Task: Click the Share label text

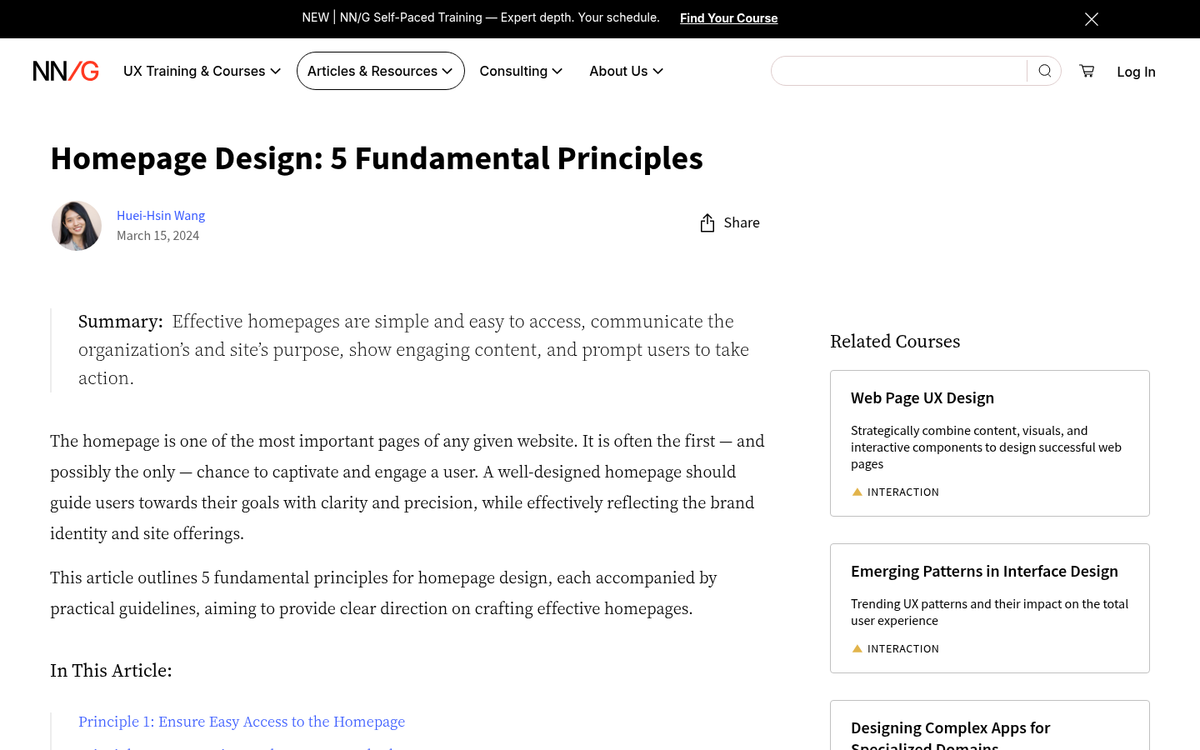Action: coord(741,223)
